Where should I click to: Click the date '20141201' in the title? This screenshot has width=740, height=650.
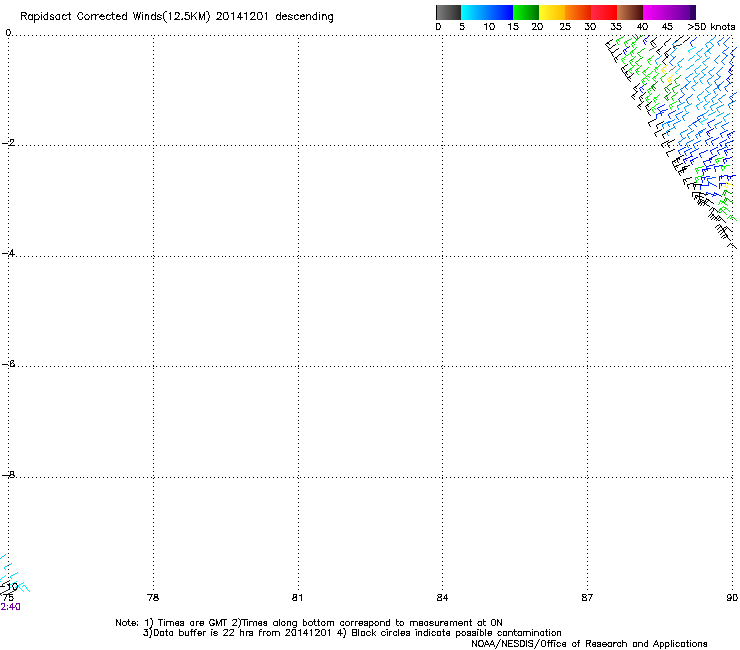[x=242, y=16]
